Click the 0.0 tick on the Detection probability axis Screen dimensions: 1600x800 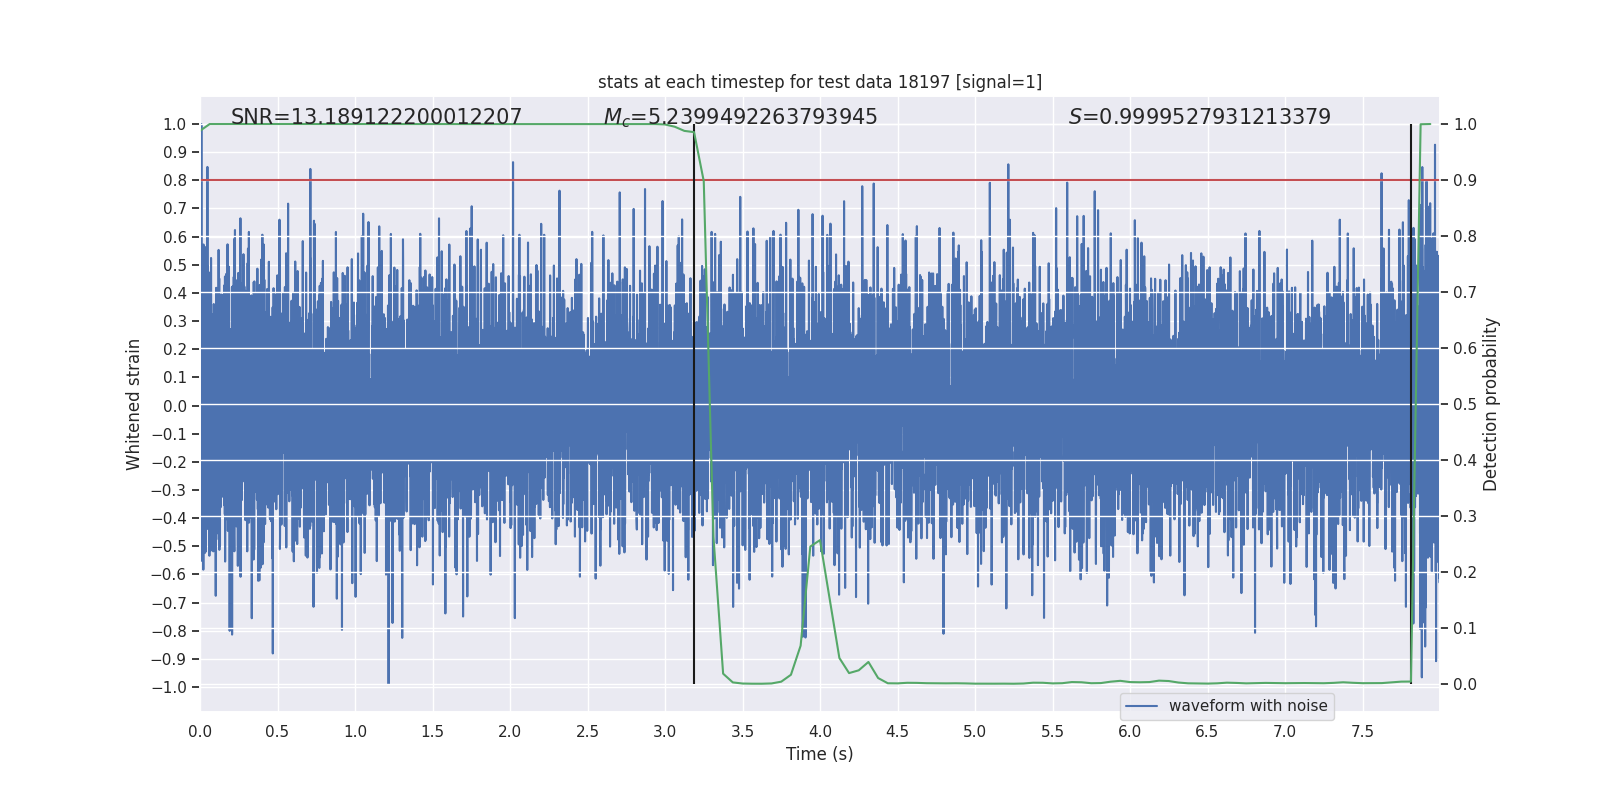[1465, 684]
